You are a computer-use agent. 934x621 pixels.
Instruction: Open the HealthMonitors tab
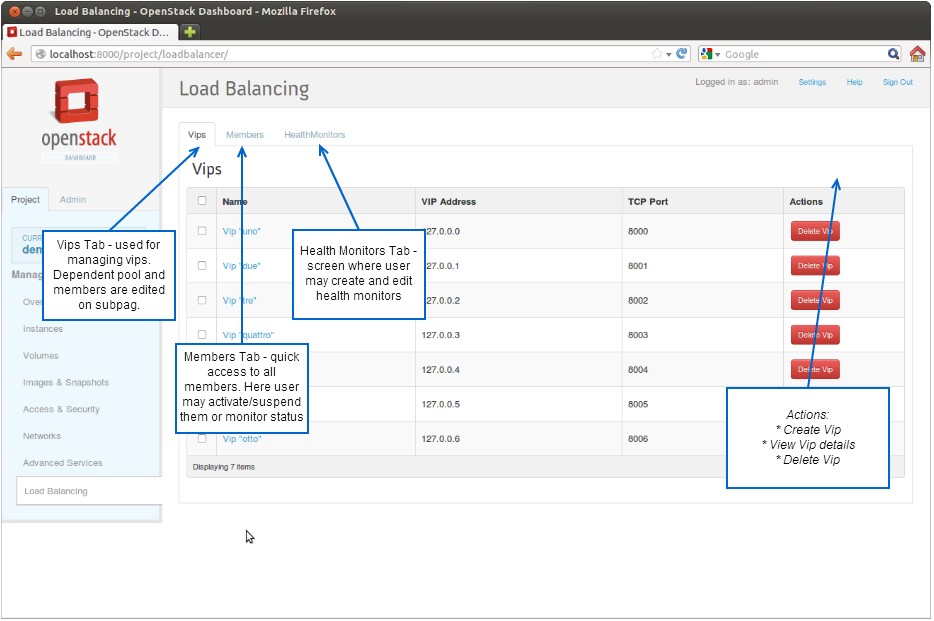pos(314,134)
